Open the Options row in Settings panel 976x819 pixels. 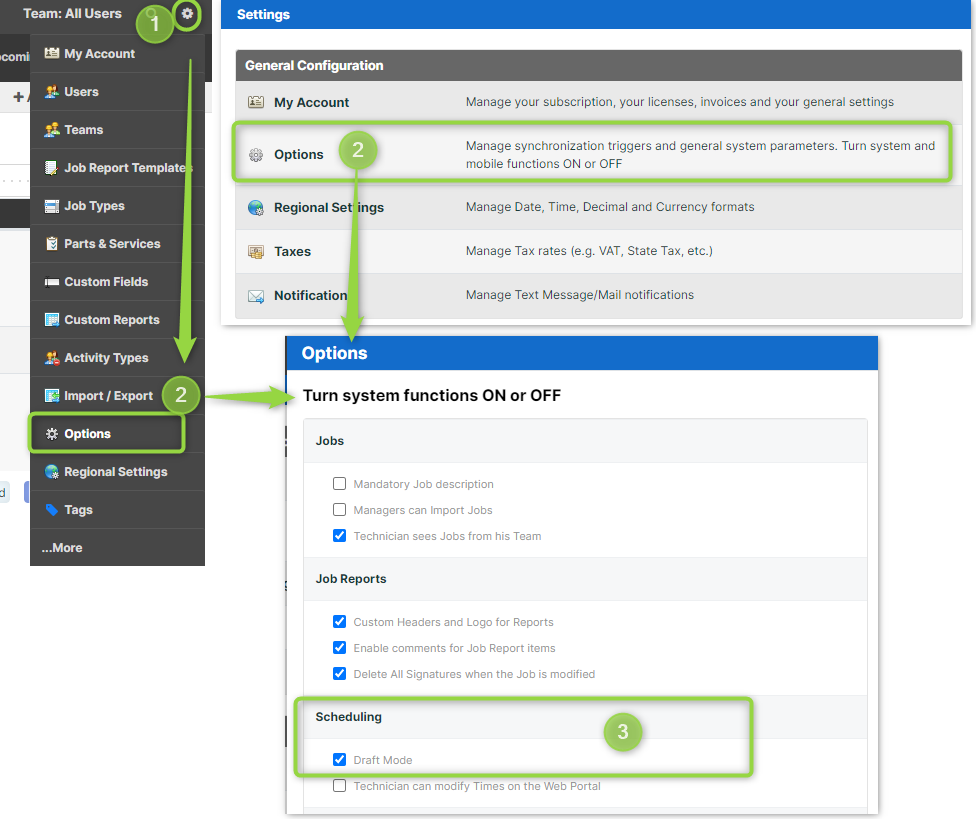(x=298, y=155)
